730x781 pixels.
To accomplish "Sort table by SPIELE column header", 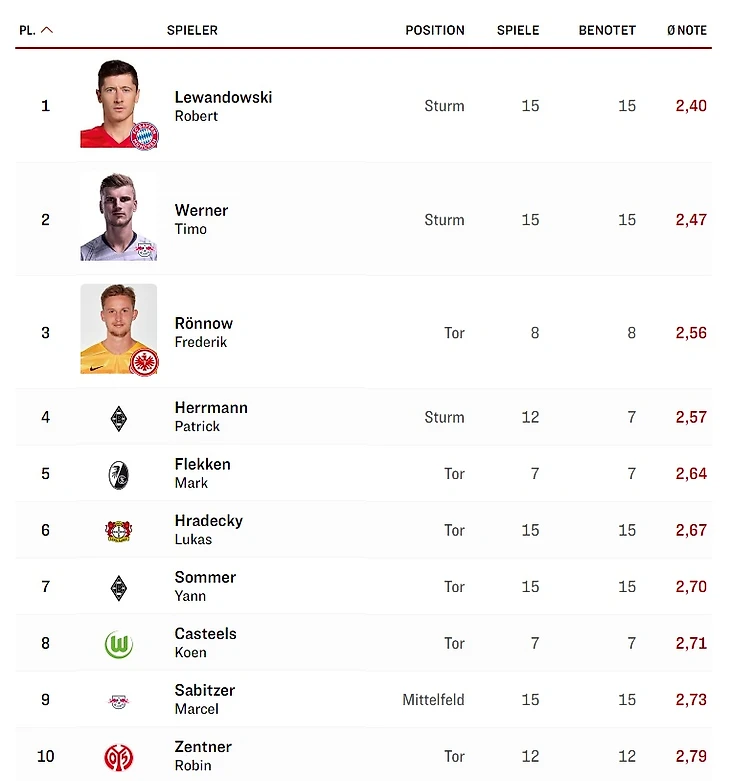I will click(x=518, y=30).
